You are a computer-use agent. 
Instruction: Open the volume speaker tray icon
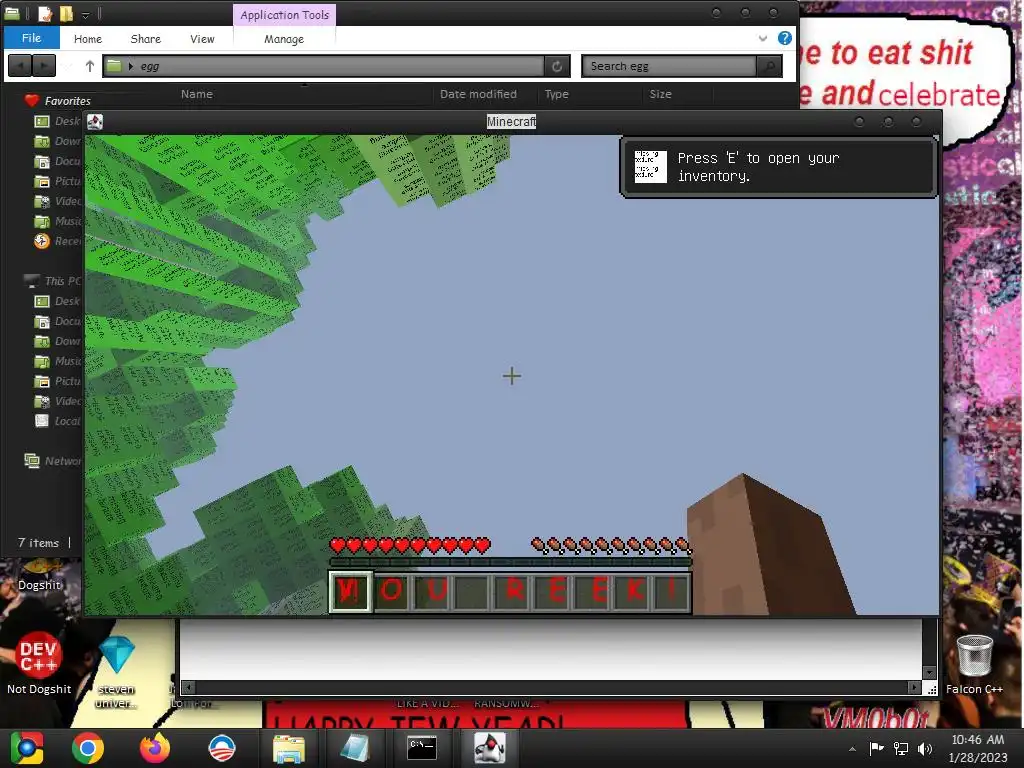(x=924, y=748)
